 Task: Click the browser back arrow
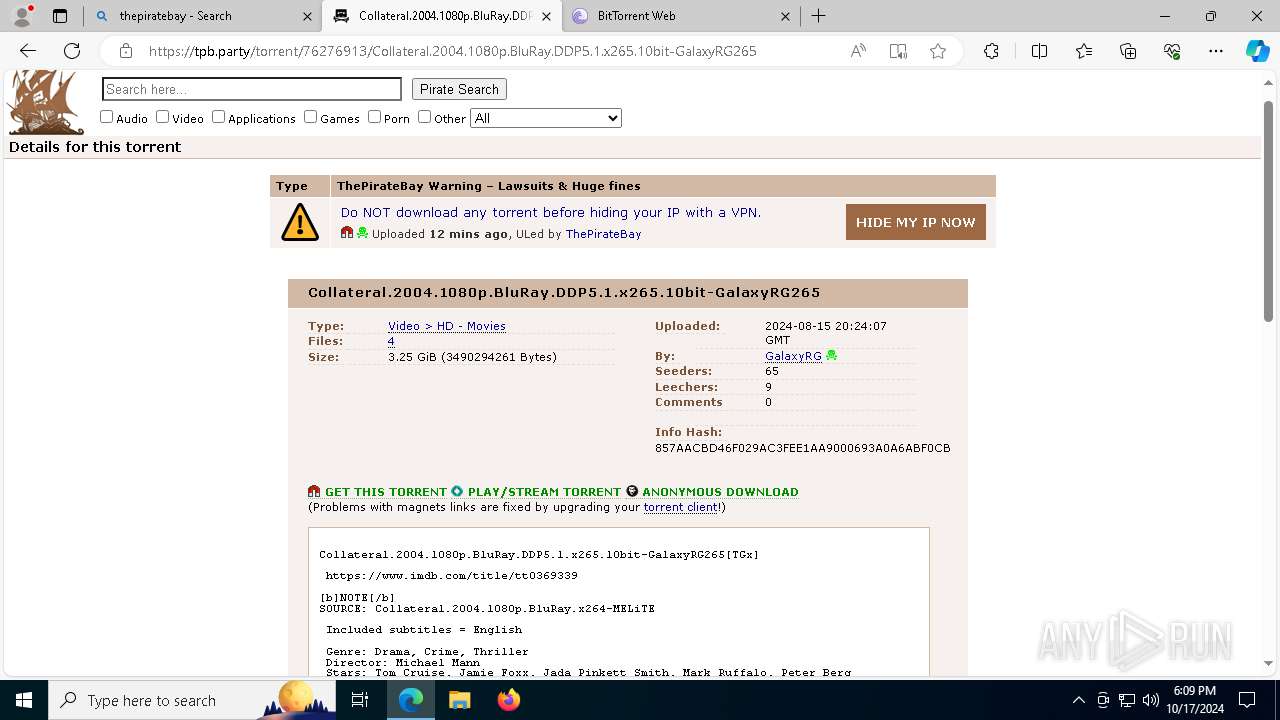pos(28,51)
